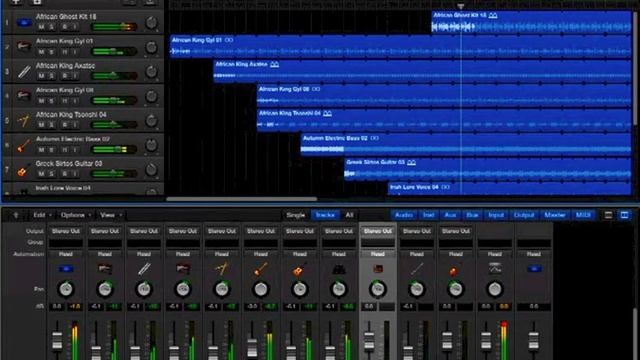Open the mixer View menu
Viewport: 640px width, 360px height.
pos(110,215)
